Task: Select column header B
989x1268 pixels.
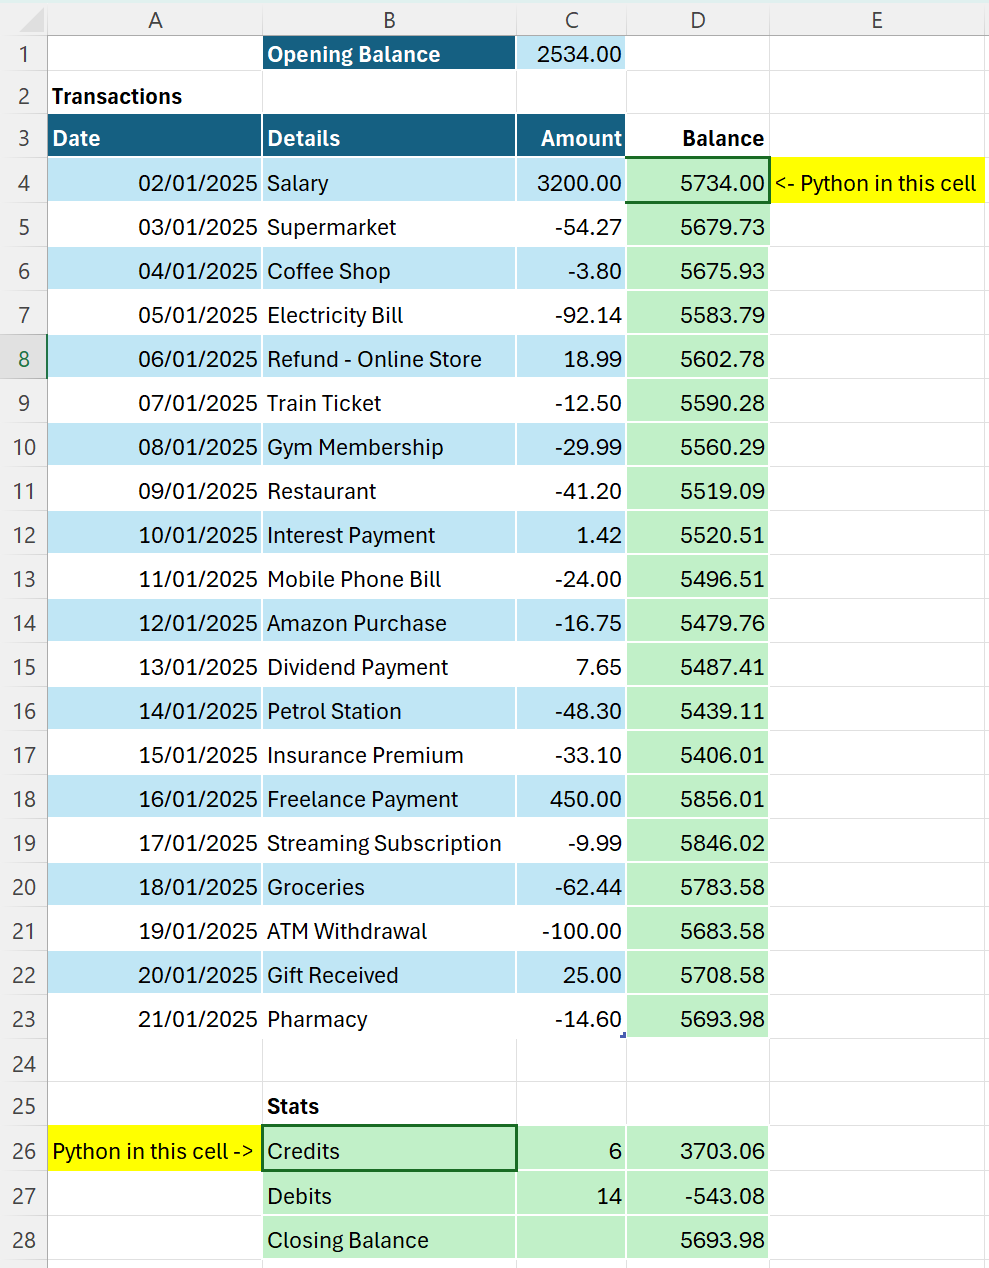Action: [x=389, y=20]
